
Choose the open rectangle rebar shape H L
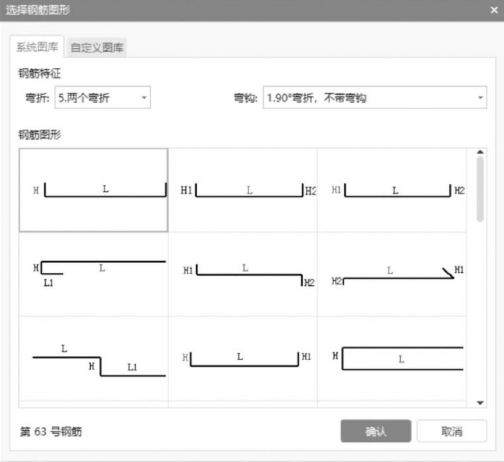click(x=392, y=359)
